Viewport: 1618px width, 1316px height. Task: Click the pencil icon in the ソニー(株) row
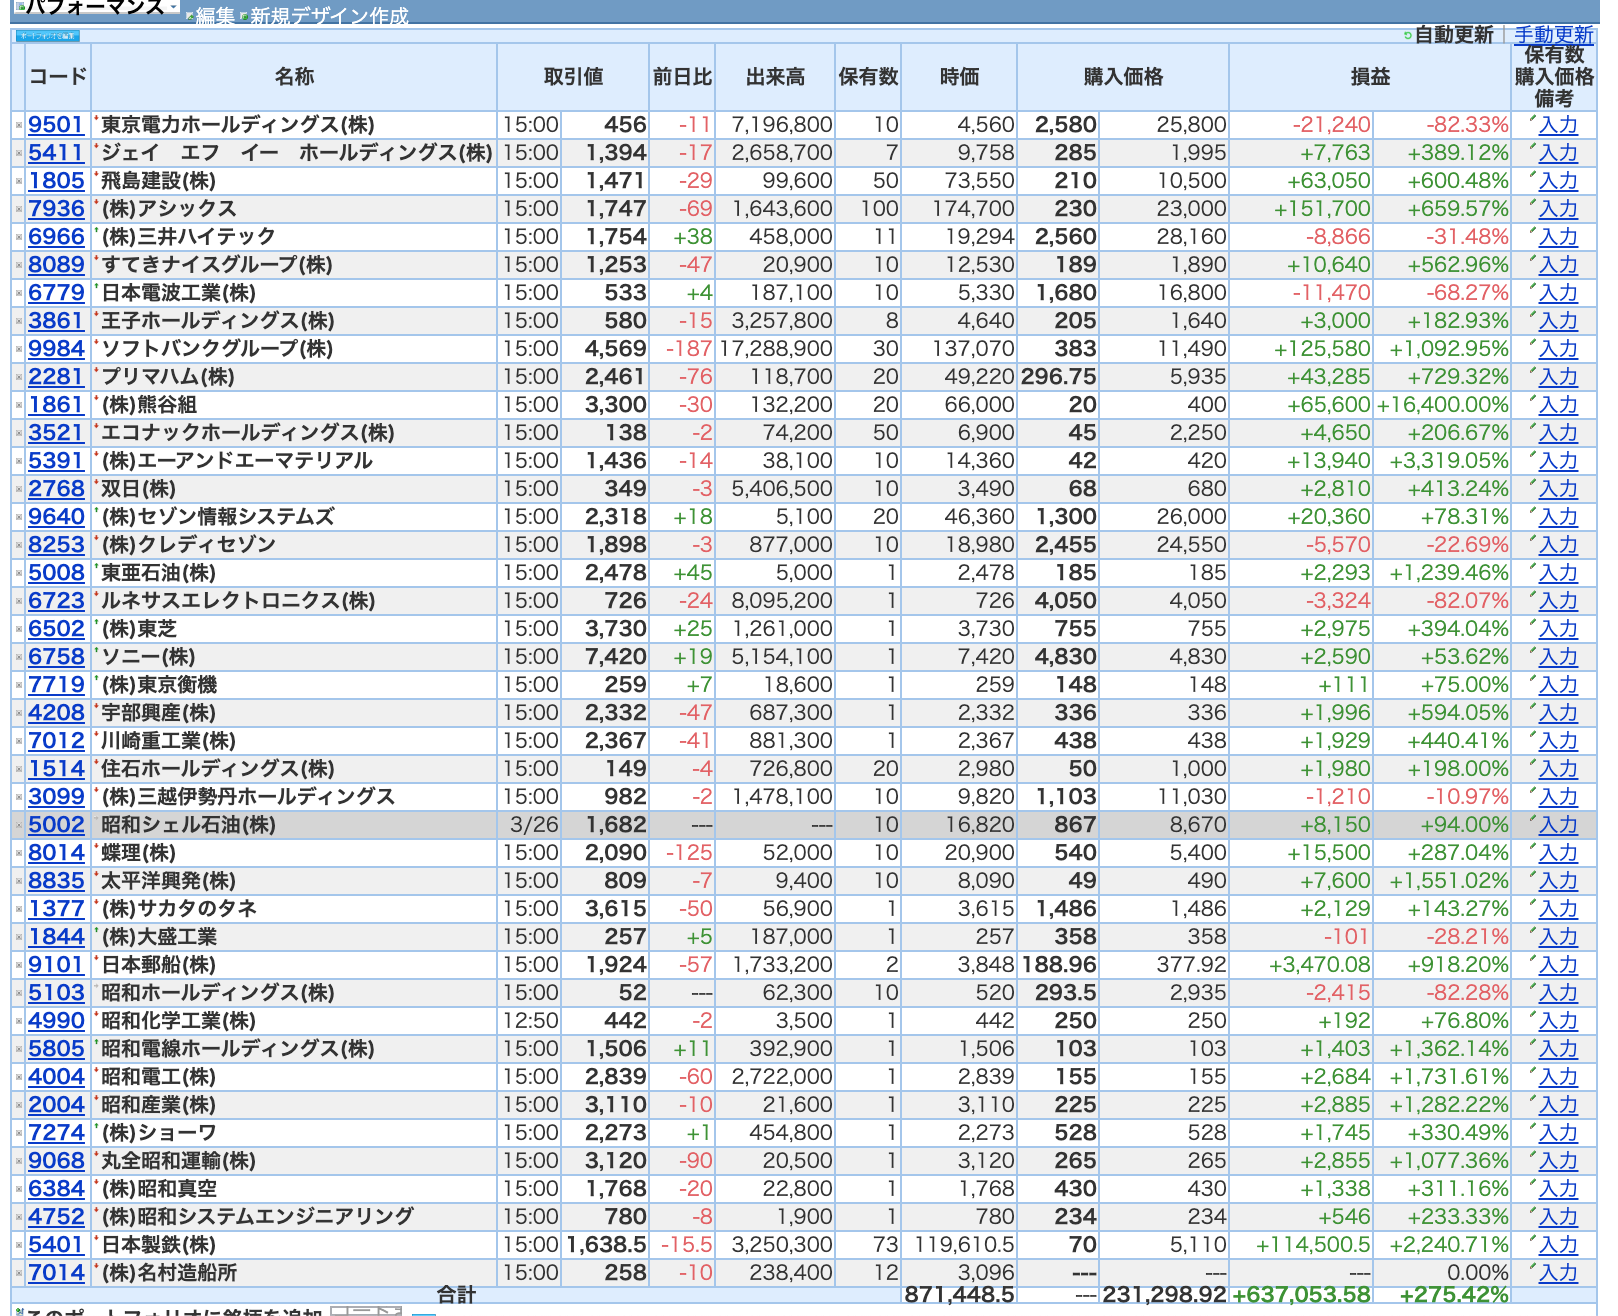pyautogui.click(x=1531, y=652)
